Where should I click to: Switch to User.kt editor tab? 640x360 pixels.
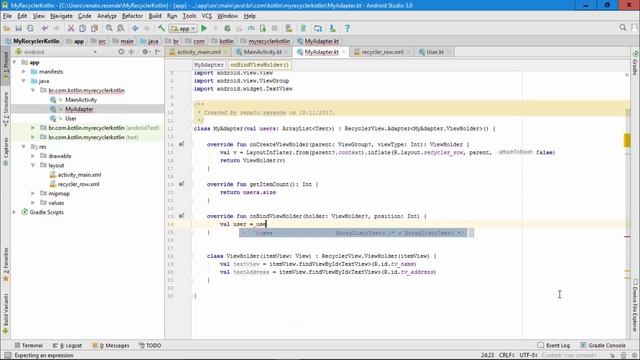[x=435, y=52]
